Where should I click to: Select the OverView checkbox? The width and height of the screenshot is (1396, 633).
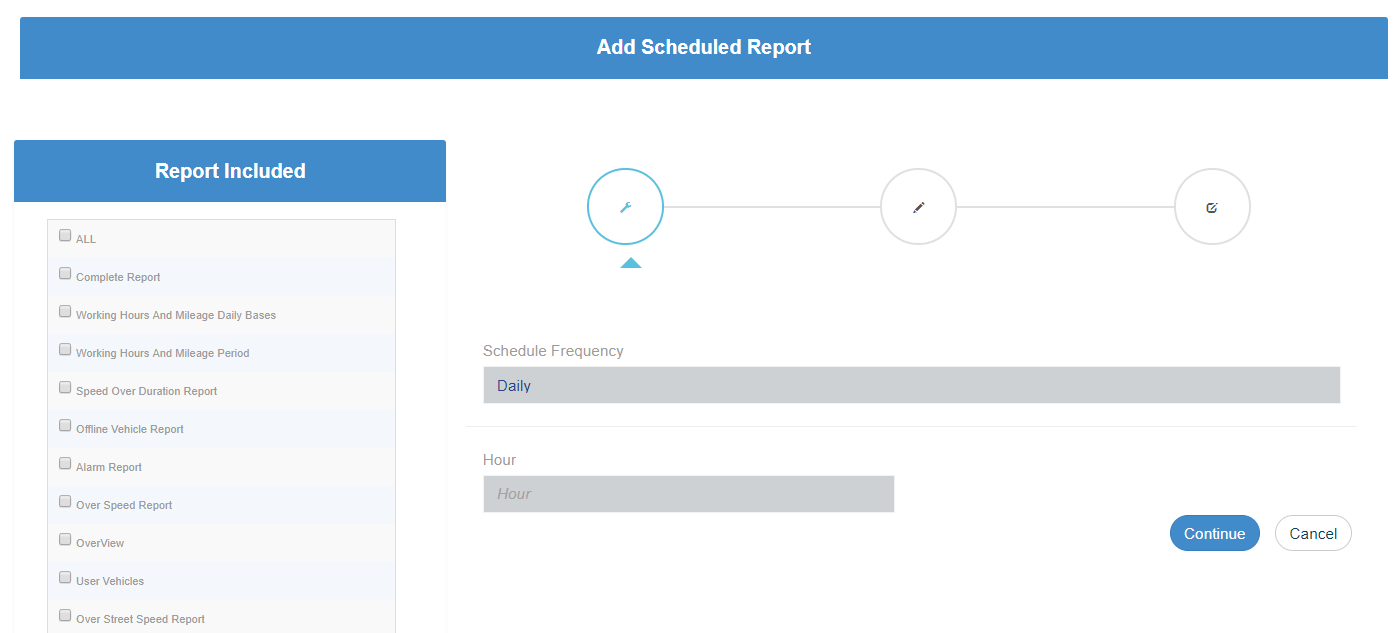[x=65, y=540]
